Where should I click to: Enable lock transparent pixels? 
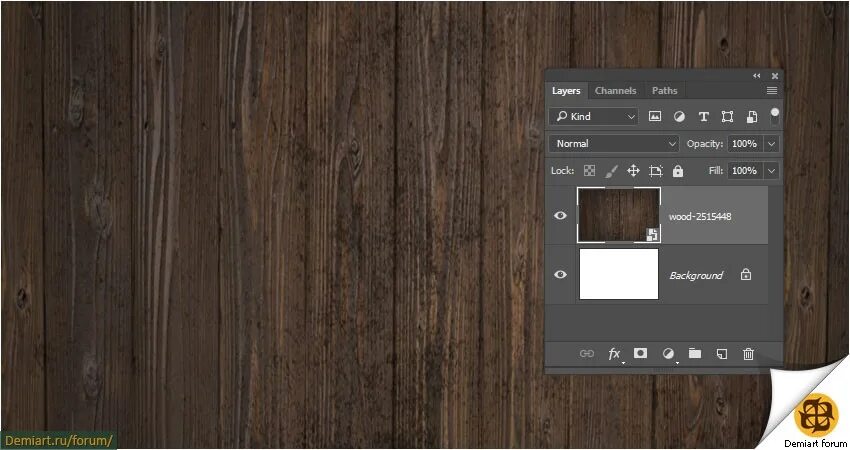(589, 171)
